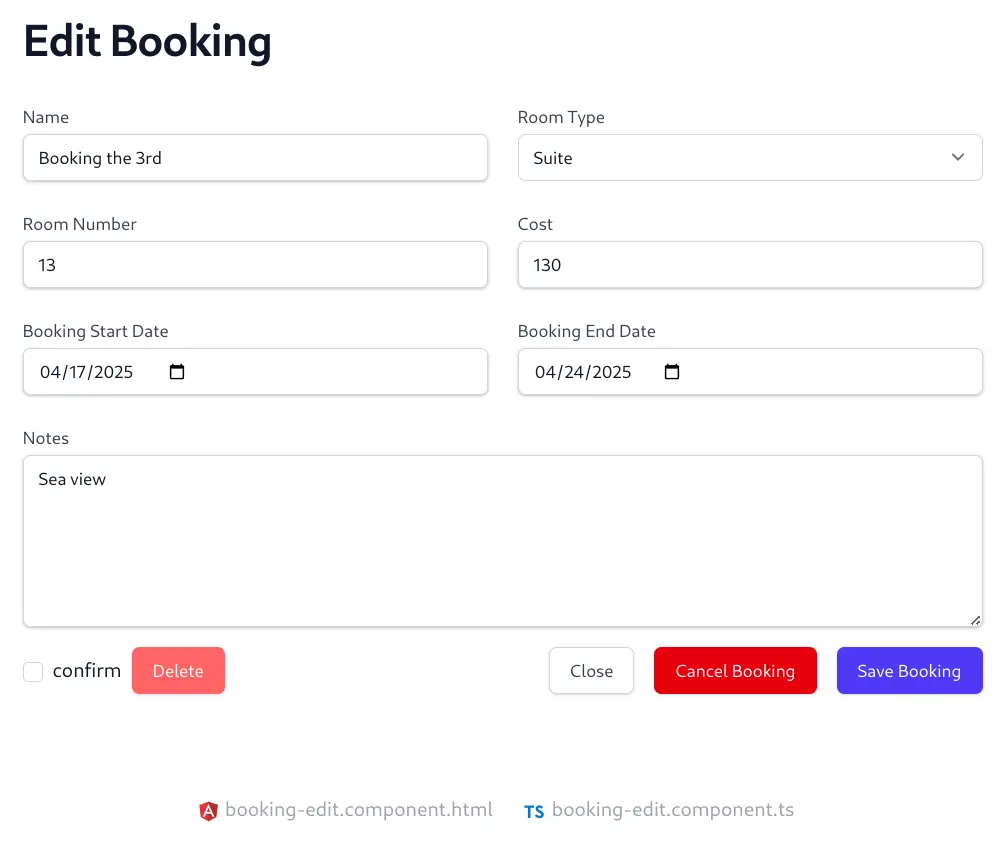Click the Angular logo icon

coord(208,811)
